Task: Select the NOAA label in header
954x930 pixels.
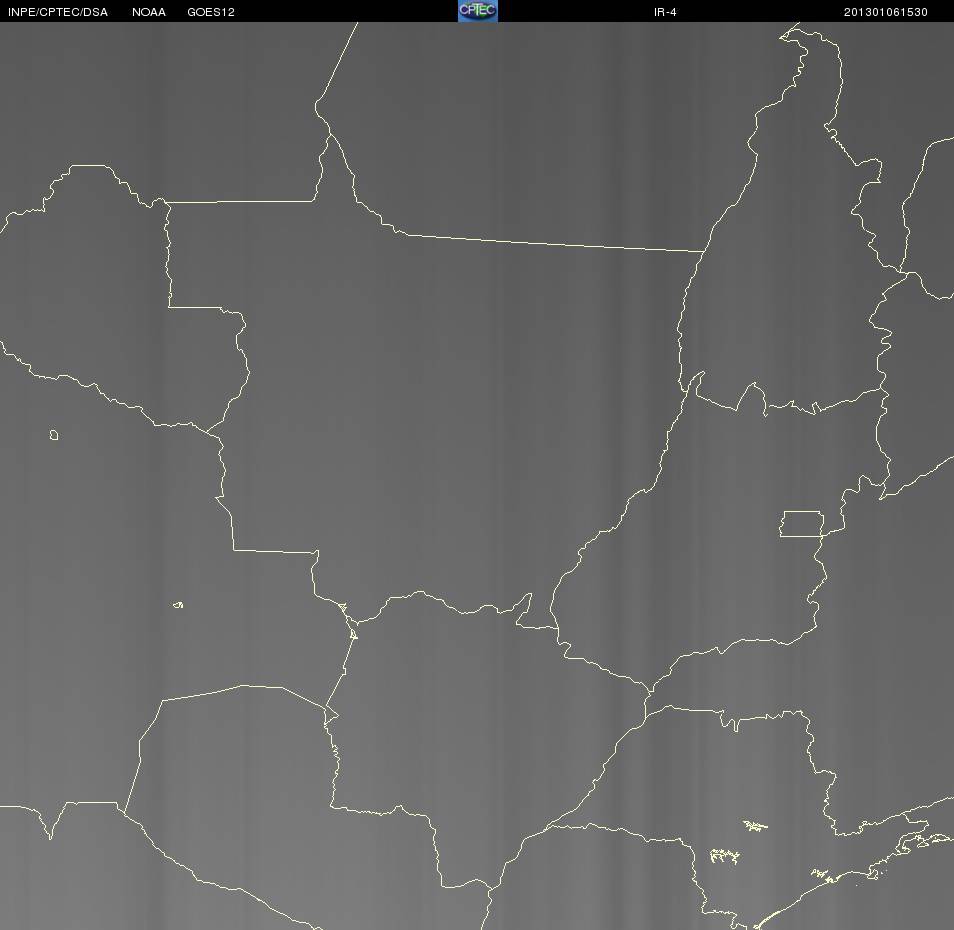Action: [148, 12]
